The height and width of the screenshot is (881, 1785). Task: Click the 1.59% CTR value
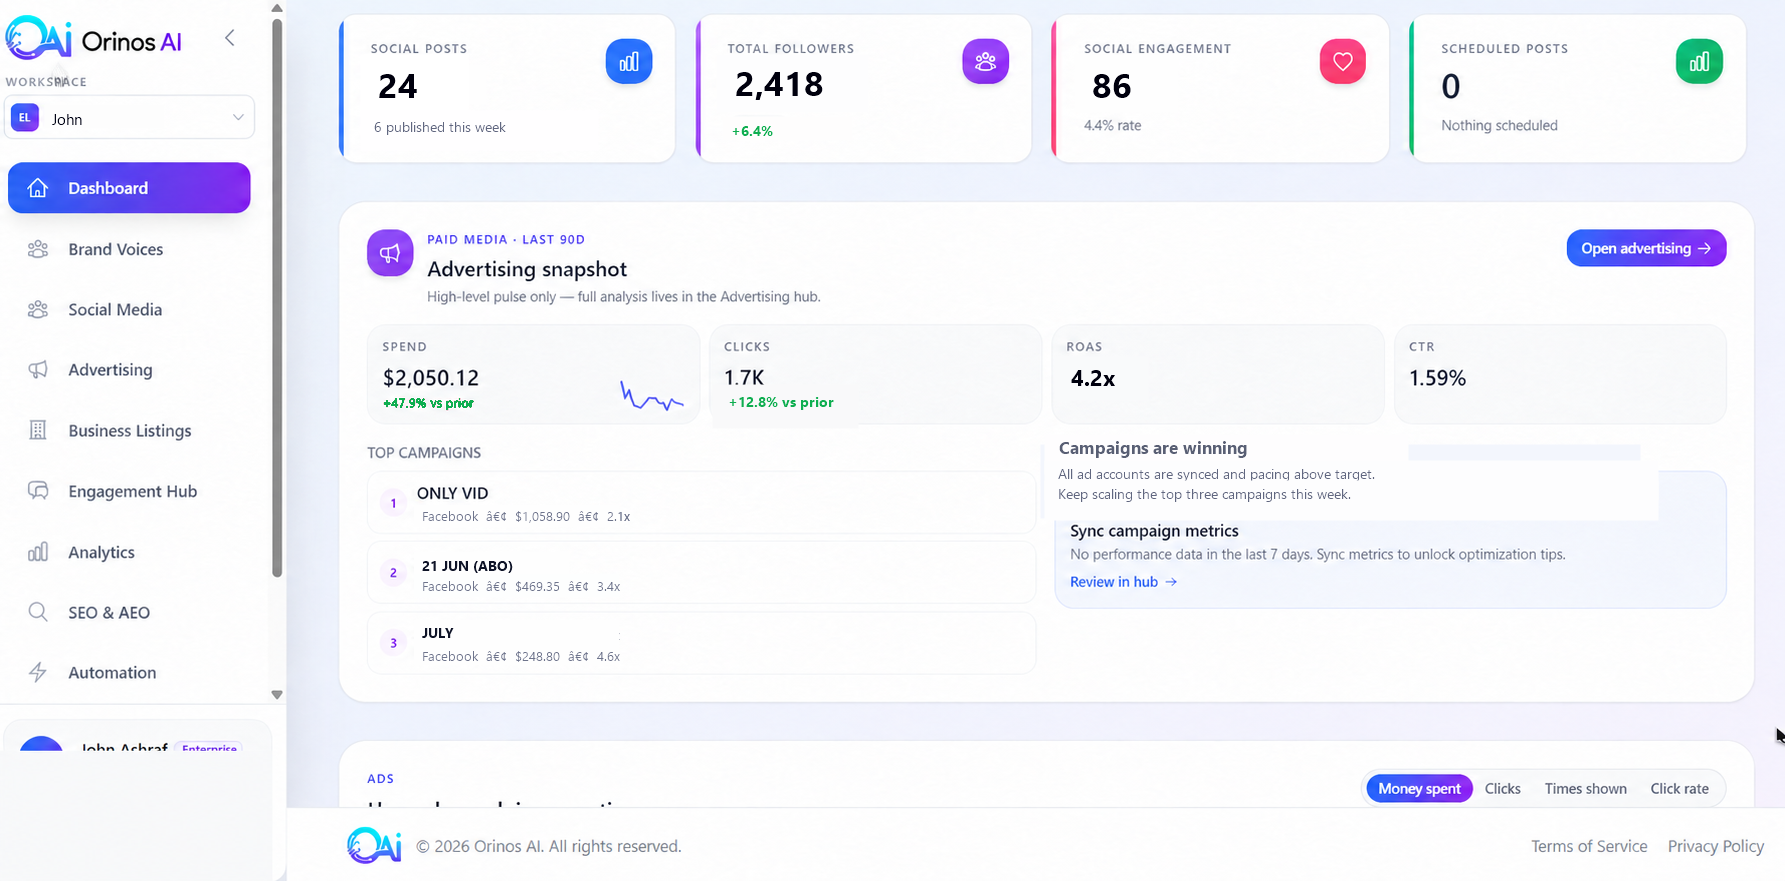point(1437,379)
